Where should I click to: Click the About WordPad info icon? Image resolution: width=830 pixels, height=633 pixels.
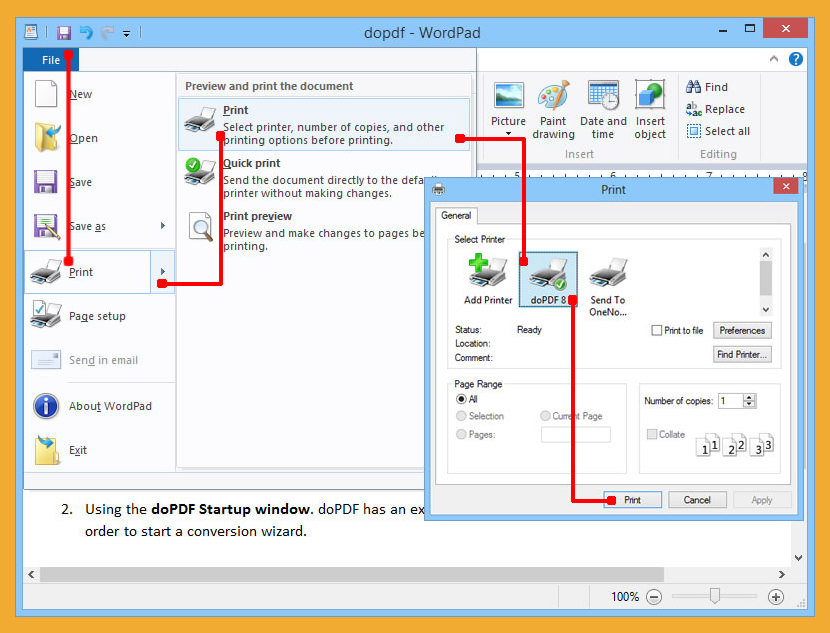click(x=46, y=406)
